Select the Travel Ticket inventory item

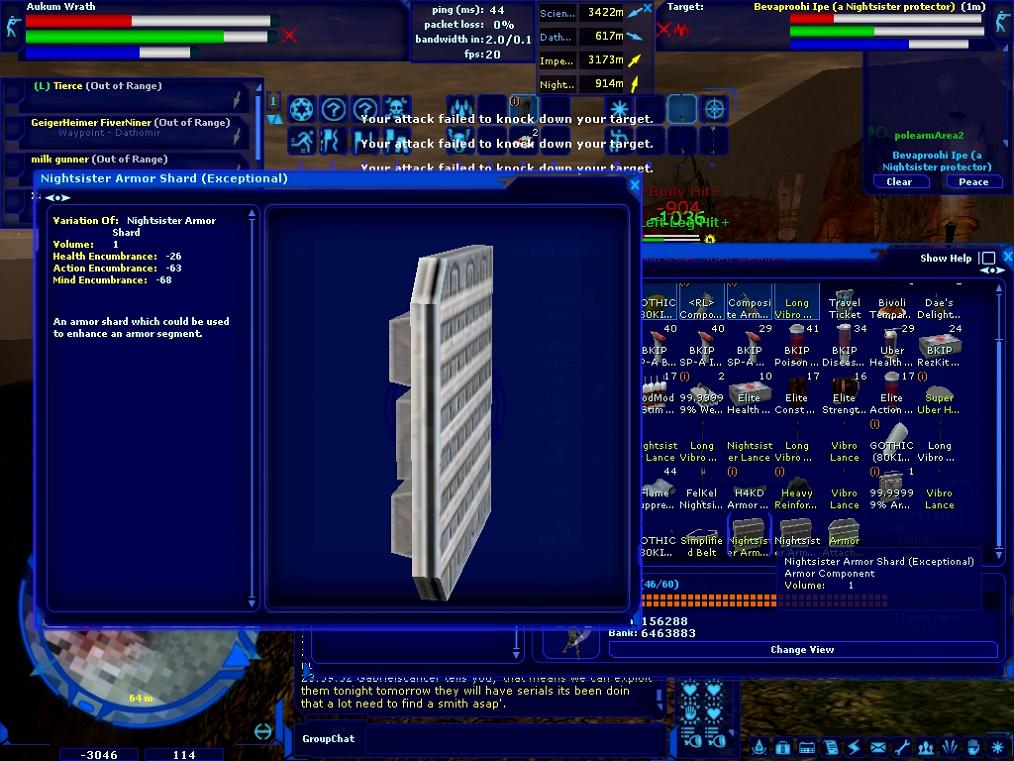[x=844, y=304]
